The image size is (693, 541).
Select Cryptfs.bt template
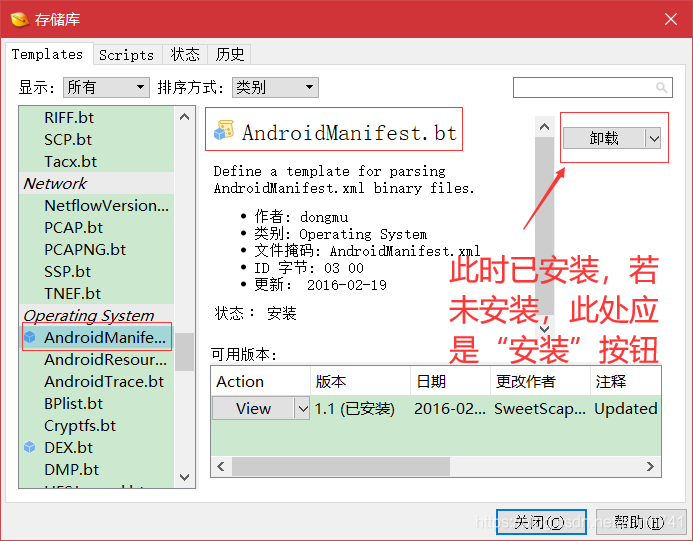[96, 426]
